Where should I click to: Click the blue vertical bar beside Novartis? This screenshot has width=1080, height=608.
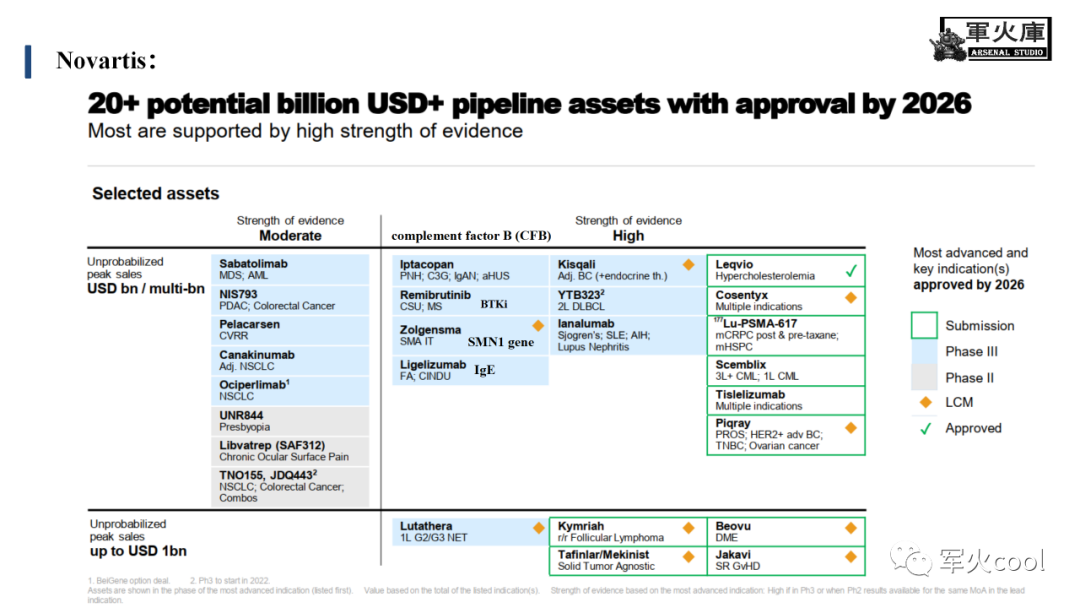(28, 61)
